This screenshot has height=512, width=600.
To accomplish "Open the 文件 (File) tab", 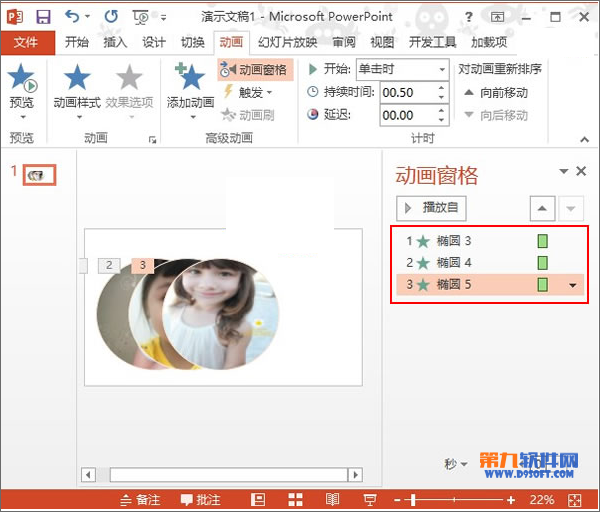I will pyautogui.click(x=26, y=42).
